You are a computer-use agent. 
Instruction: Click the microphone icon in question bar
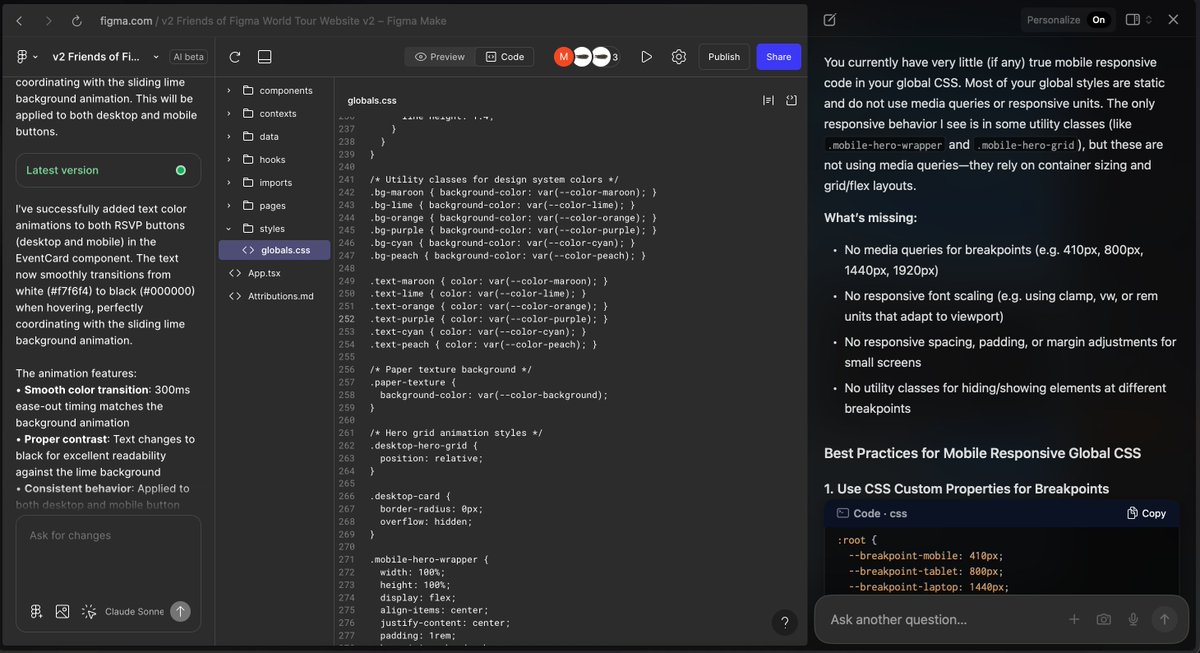[x=1133, y=619]
